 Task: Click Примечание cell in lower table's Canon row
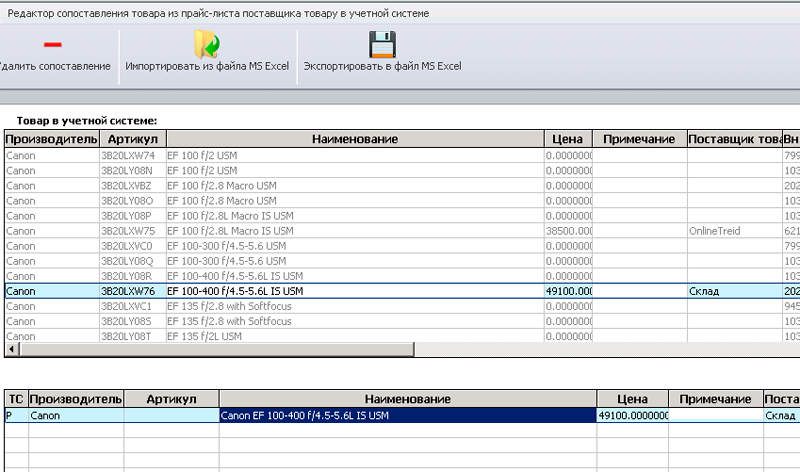pyautogui.click(x=715, y=415)
